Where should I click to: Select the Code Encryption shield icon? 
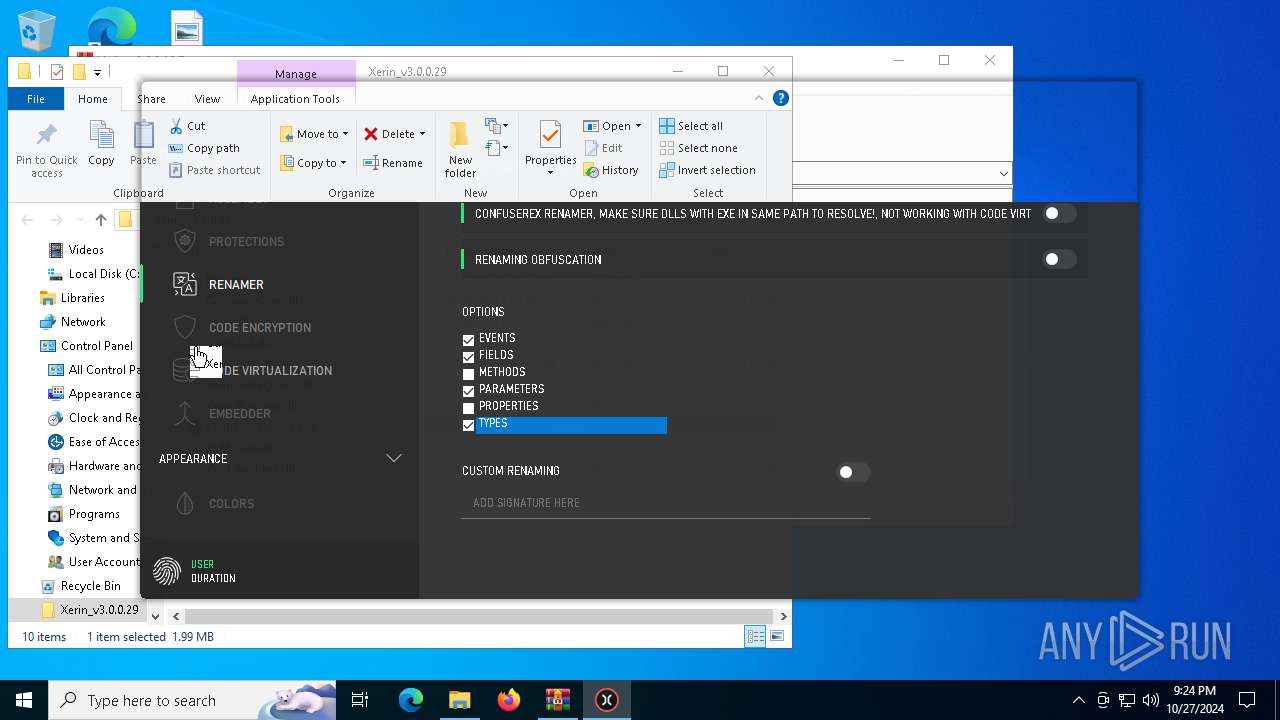coord(185,327)
